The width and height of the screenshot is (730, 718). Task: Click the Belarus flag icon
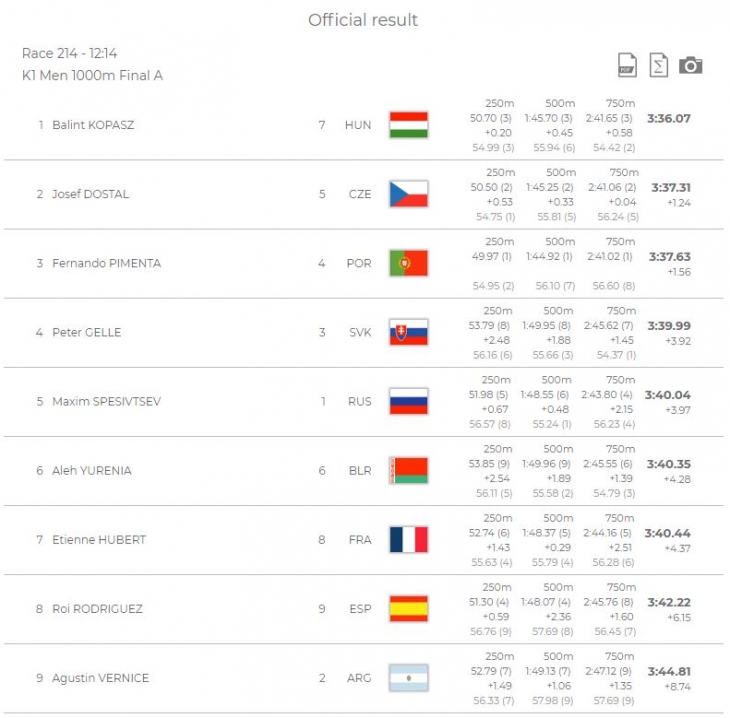pos(408,470)
